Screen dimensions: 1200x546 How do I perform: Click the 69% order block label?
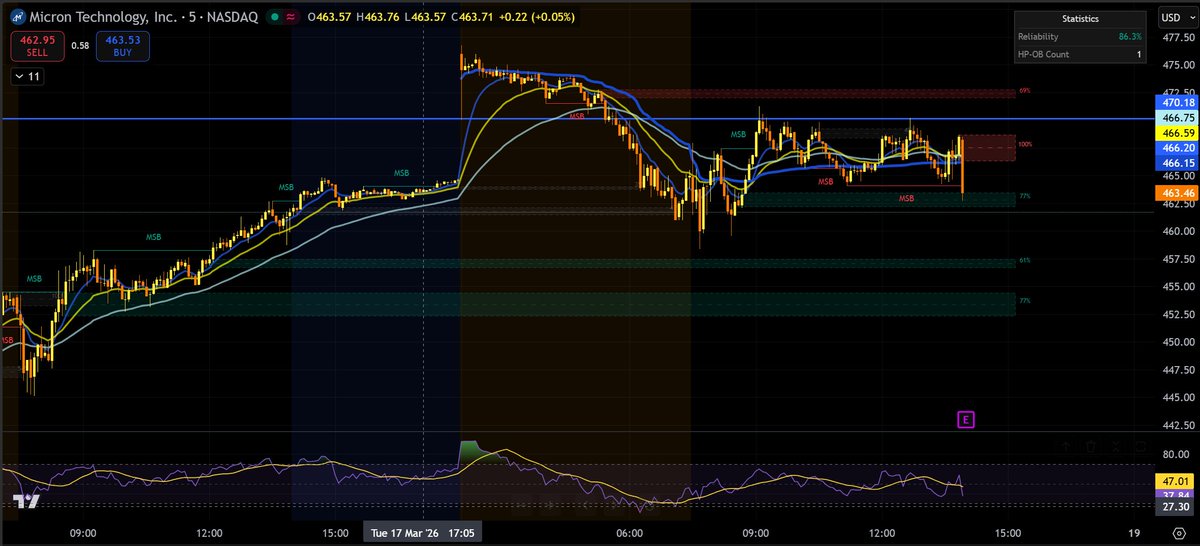(1024, 90)
